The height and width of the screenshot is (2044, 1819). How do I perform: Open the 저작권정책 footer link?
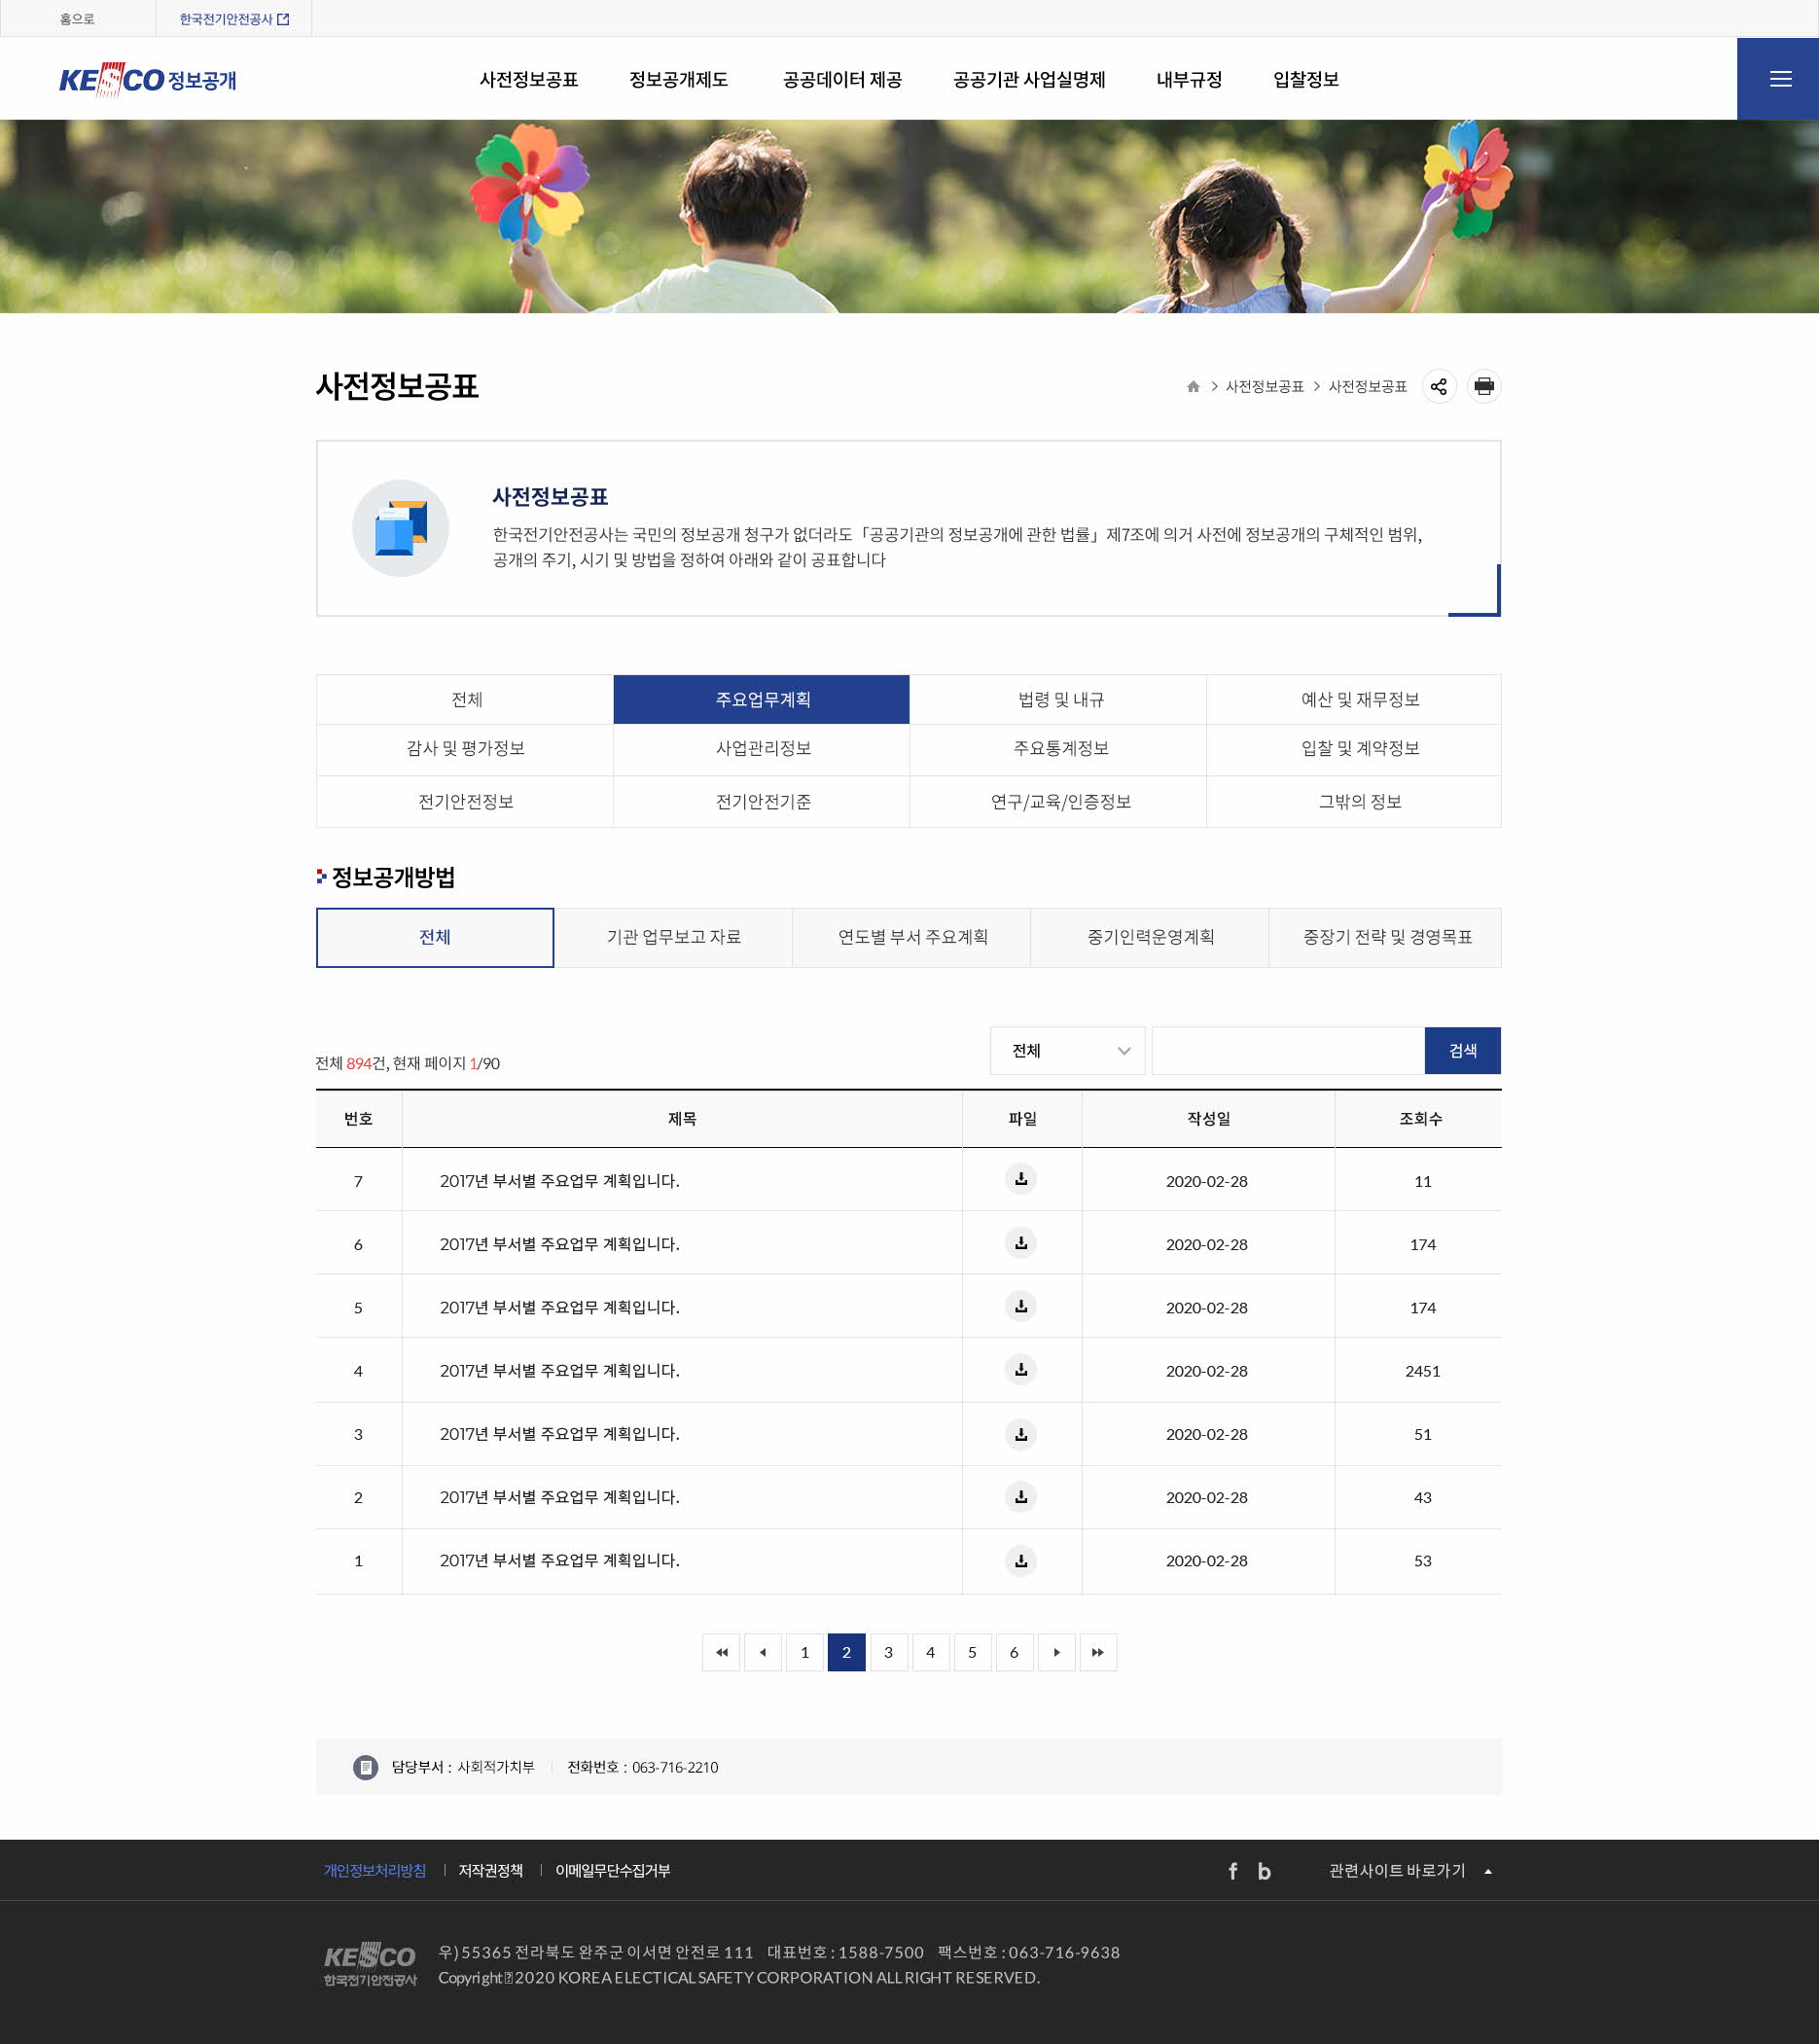pos(490,1871)
